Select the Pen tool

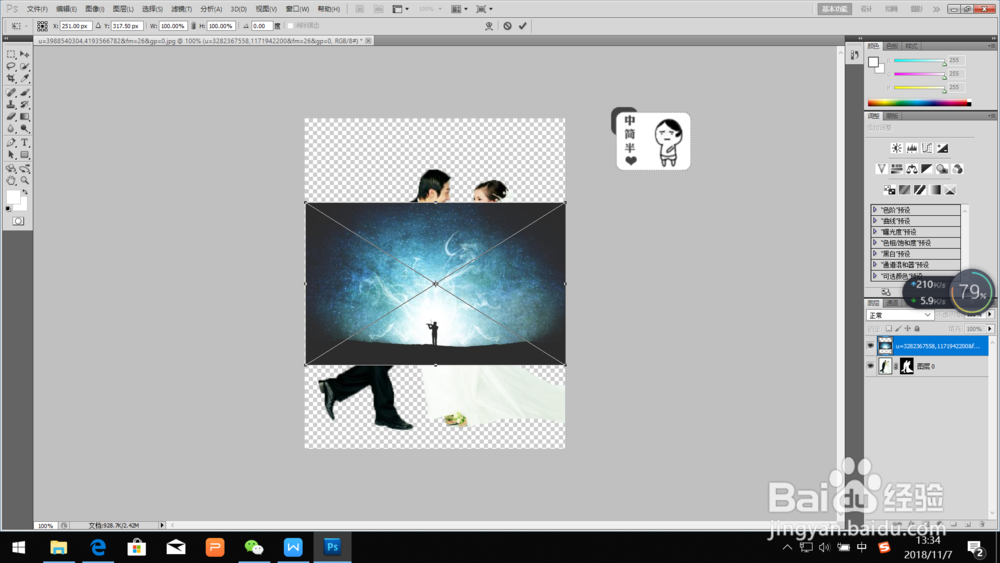pos(11,143)
